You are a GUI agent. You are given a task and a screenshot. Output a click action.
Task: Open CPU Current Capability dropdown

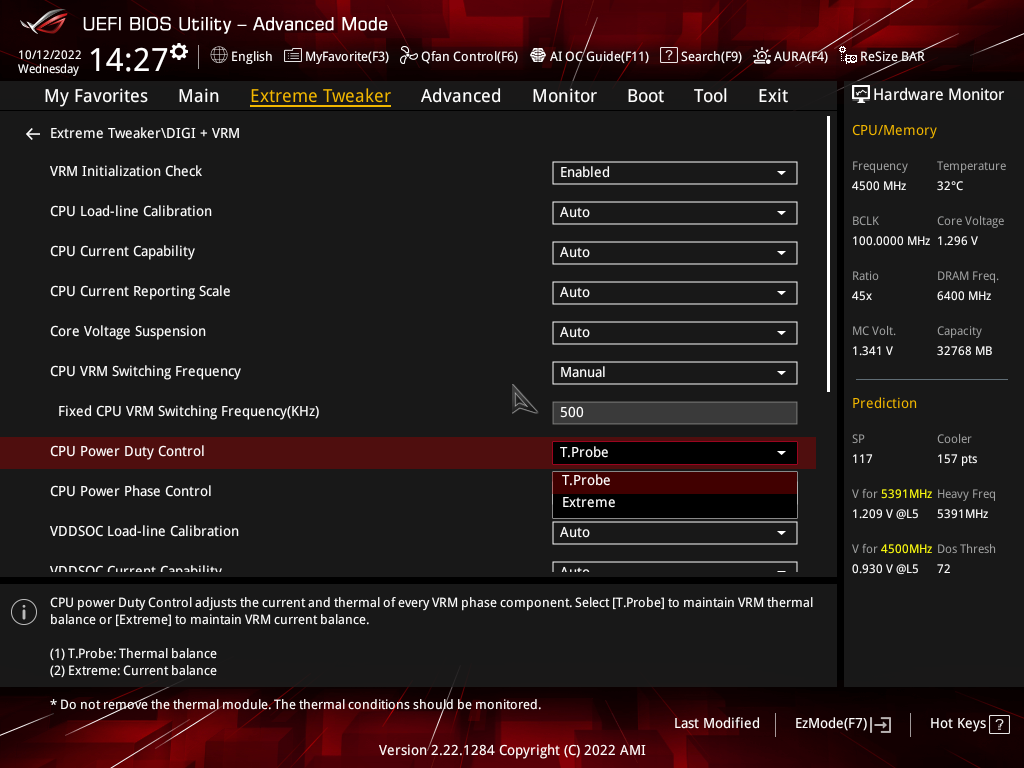point(675,253)
